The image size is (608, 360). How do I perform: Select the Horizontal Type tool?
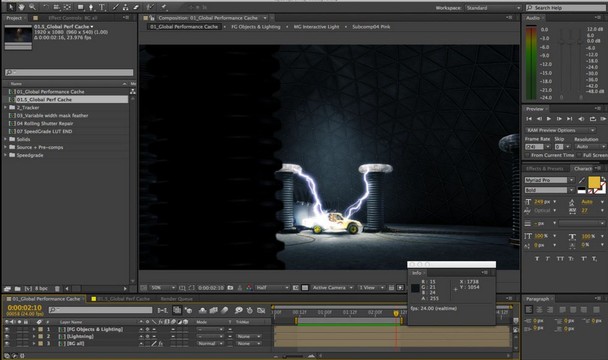coord(102,7)
